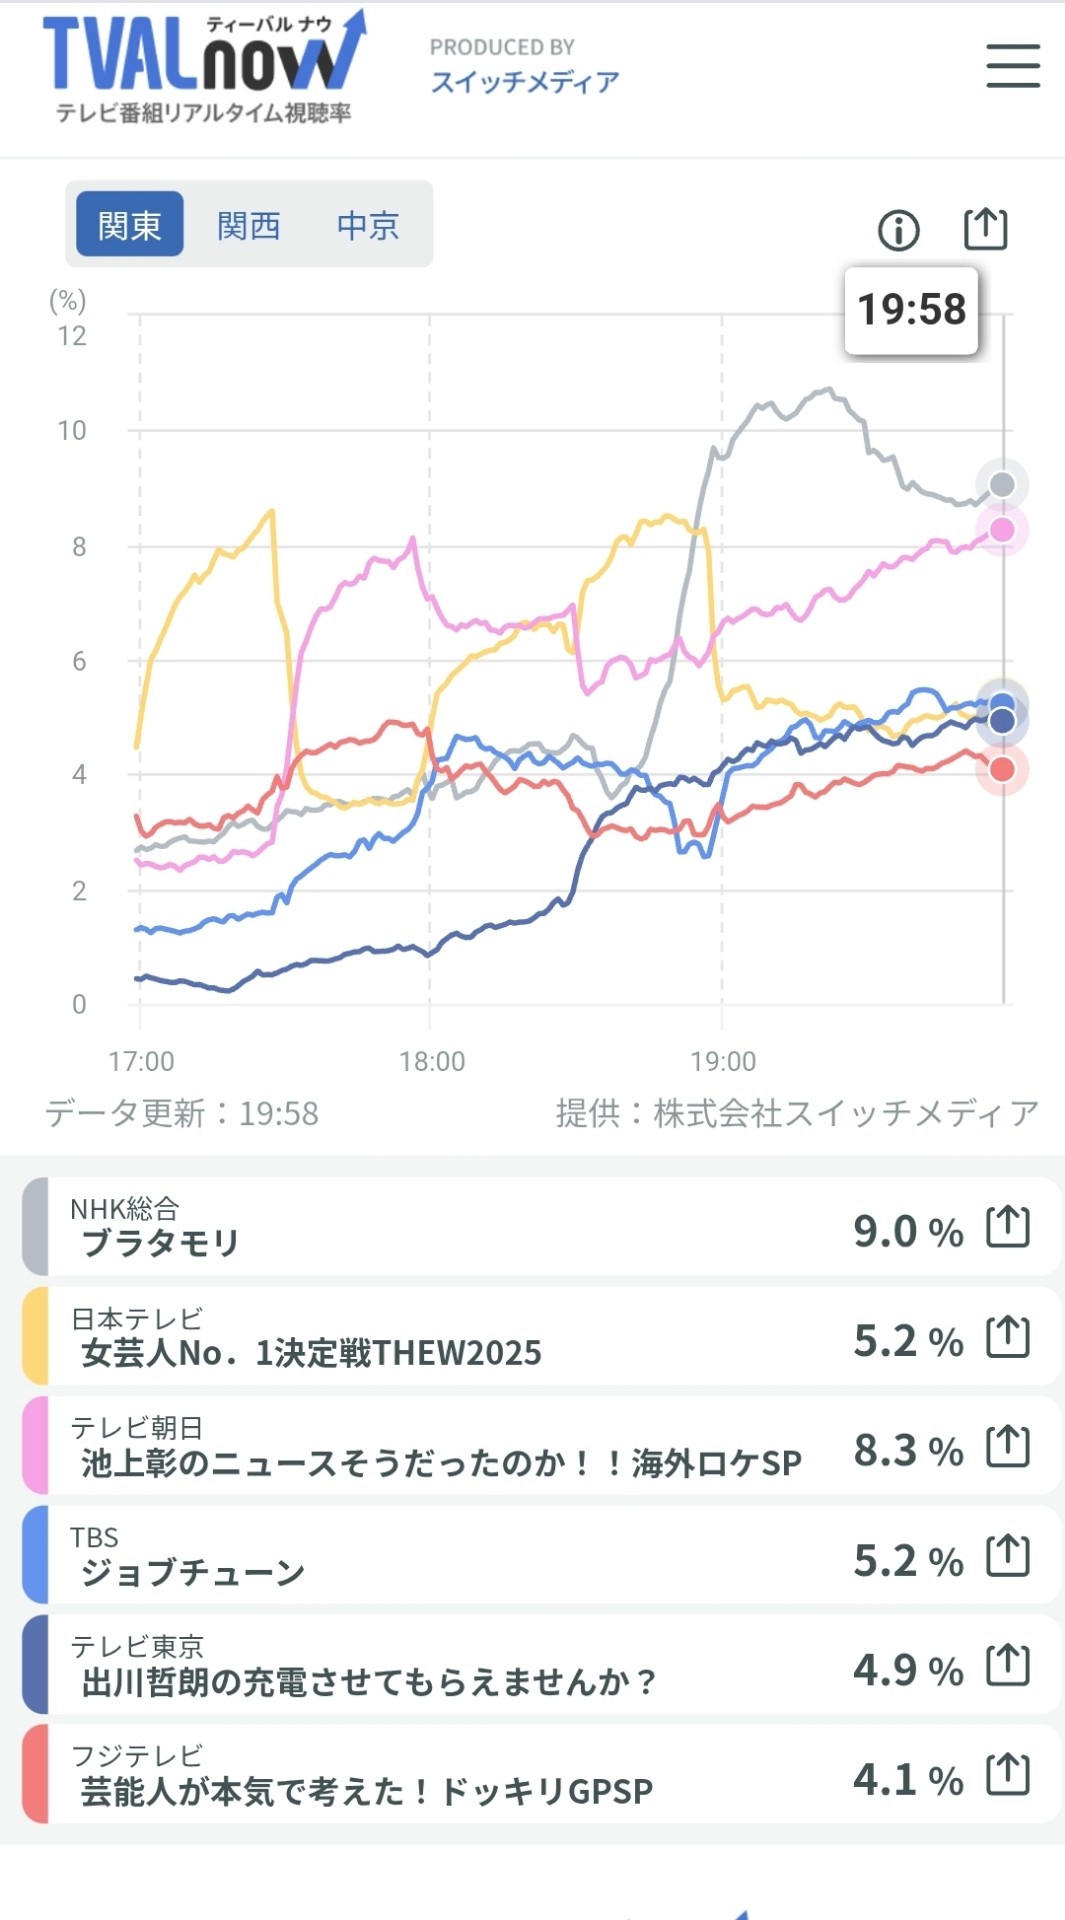Open the スイッチメディア producer link
The image size is (1065, 1920).
point(524,81)
